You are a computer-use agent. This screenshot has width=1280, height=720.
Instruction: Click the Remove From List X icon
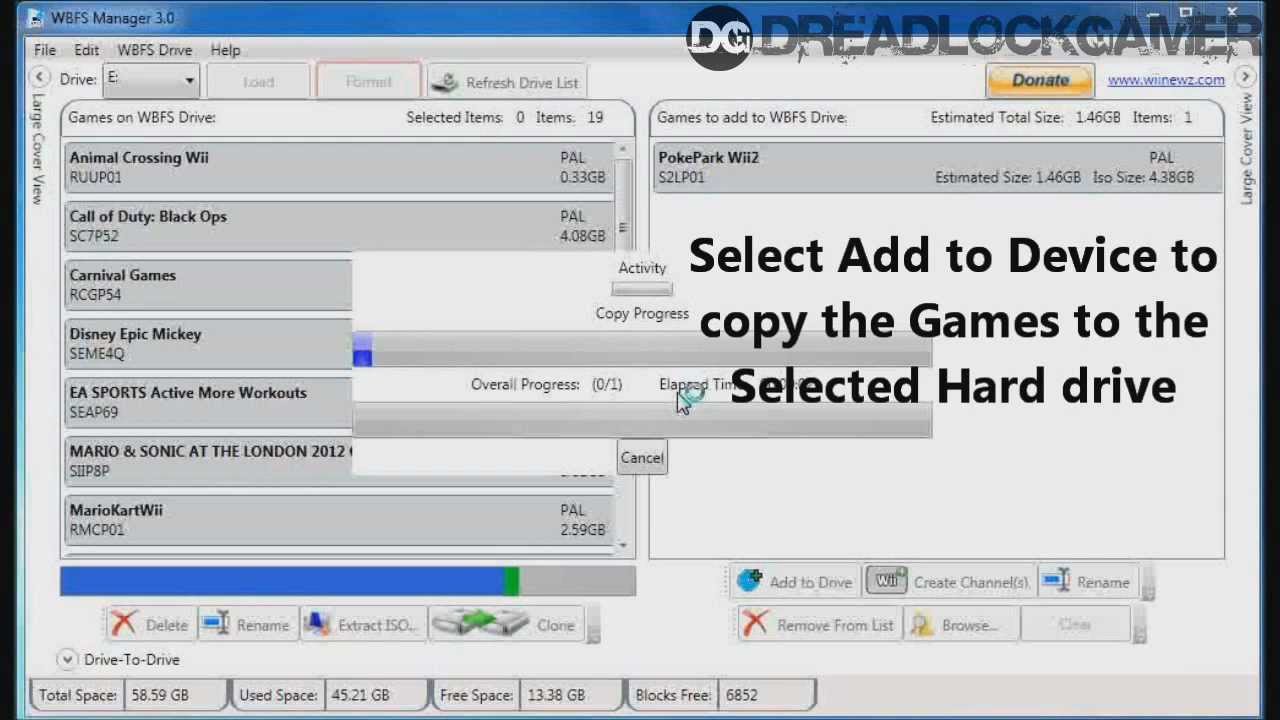tap(756, 625)
